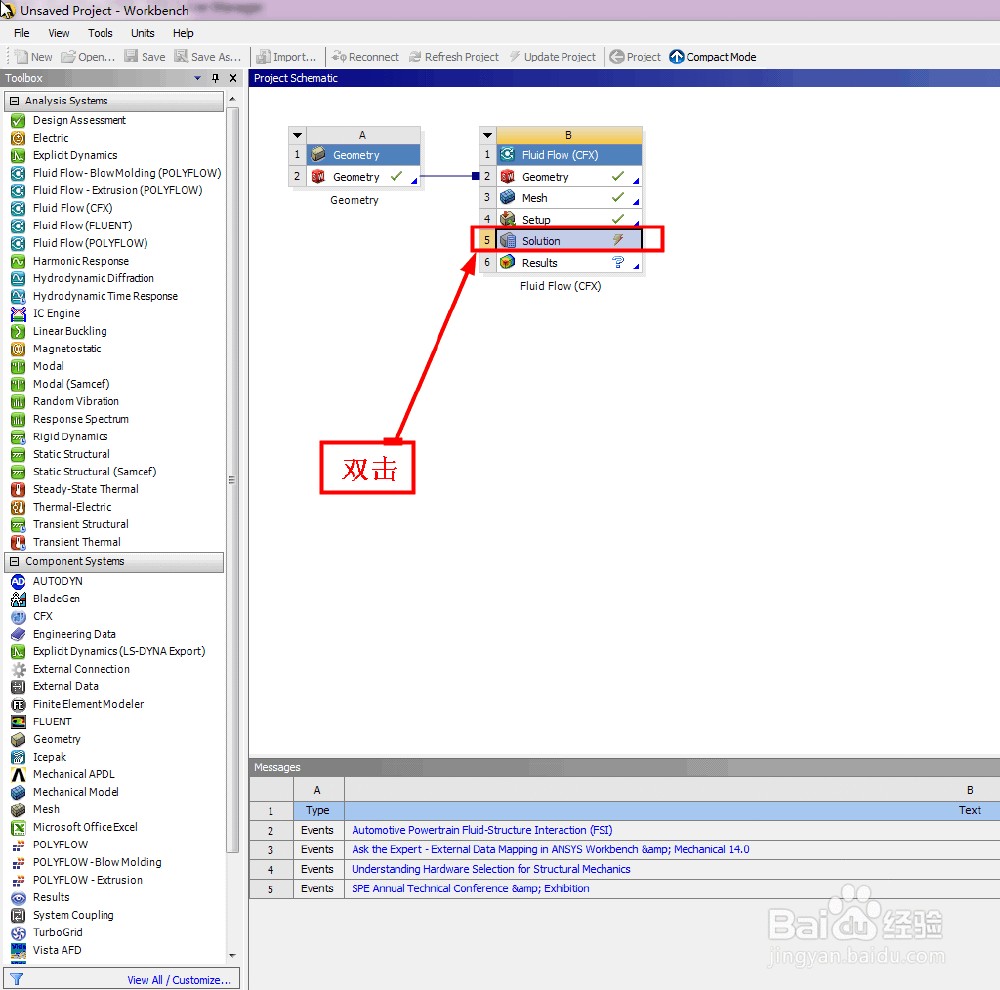Click the Update Project button
This screenshot has height=990, width=1000.
pyautogui.click(x=552, y=57)
